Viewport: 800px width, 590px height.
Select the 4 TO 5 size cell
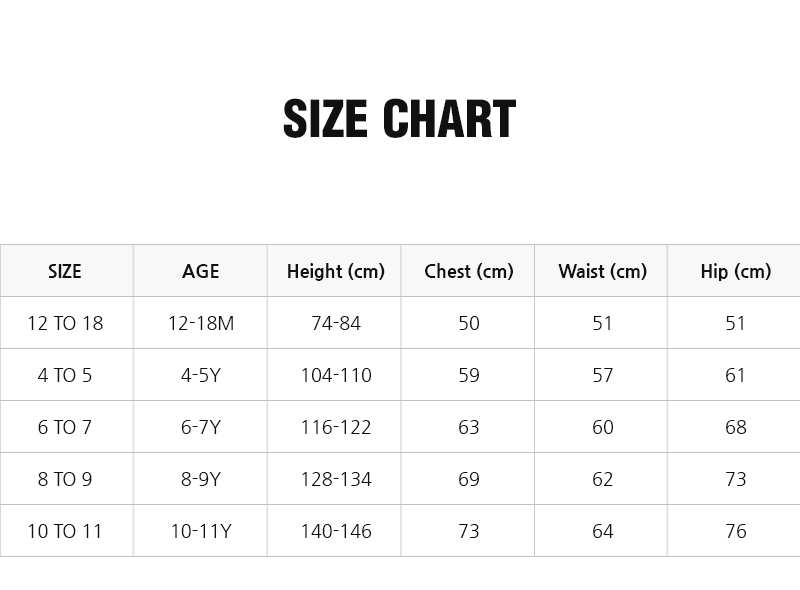point(65,375)
